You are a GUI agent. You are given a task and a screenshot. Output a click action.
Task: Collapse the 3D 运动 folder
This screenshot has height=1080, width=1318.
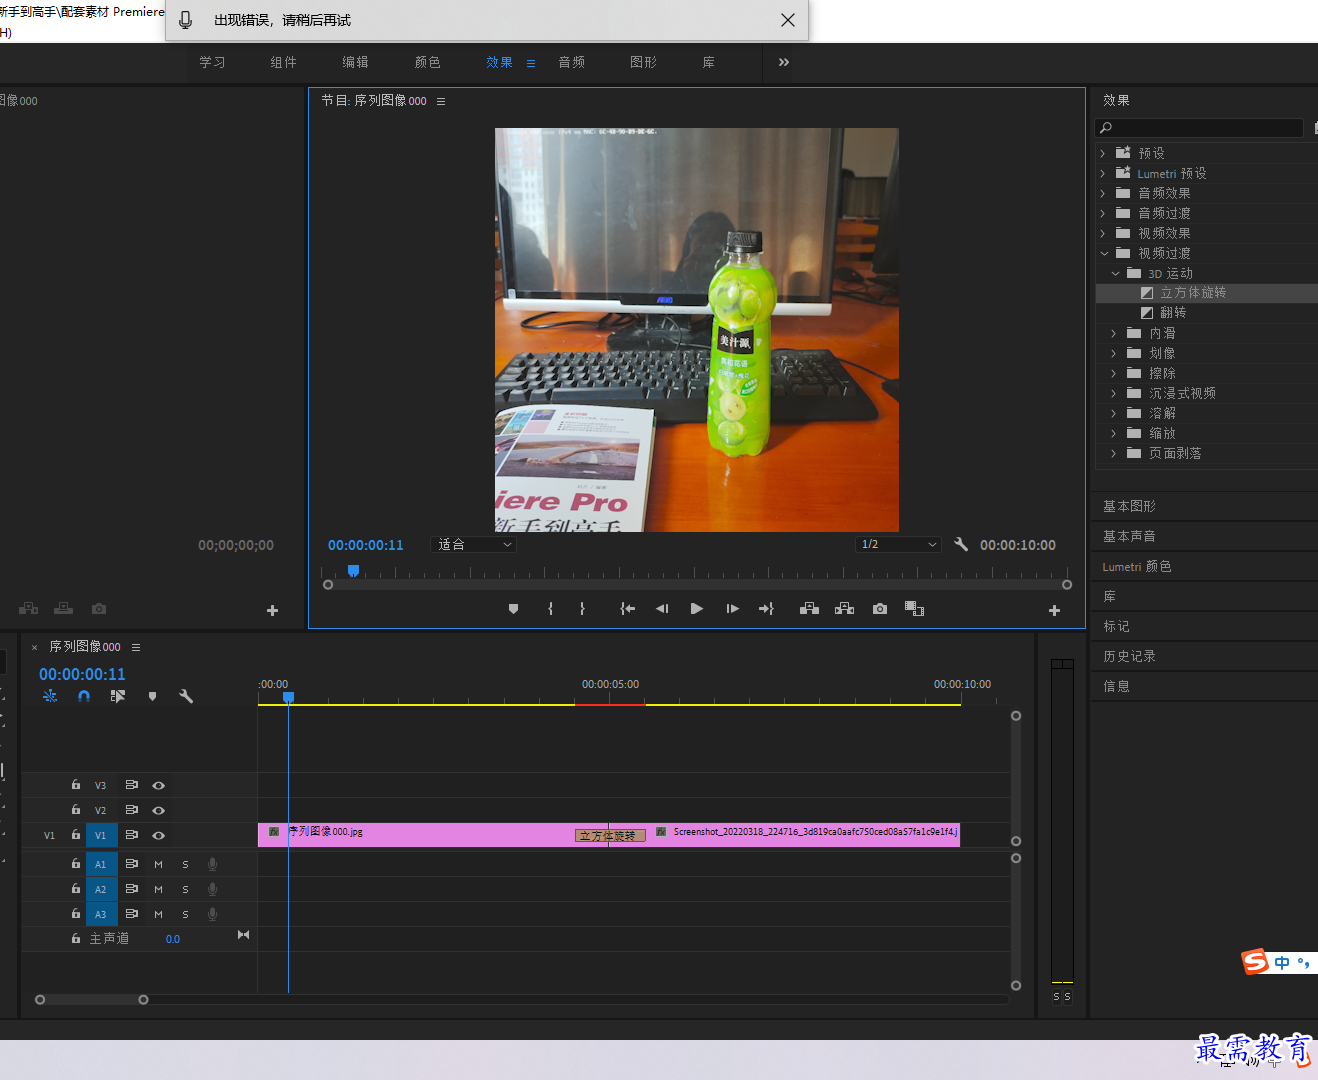[x=1115, y=273]
